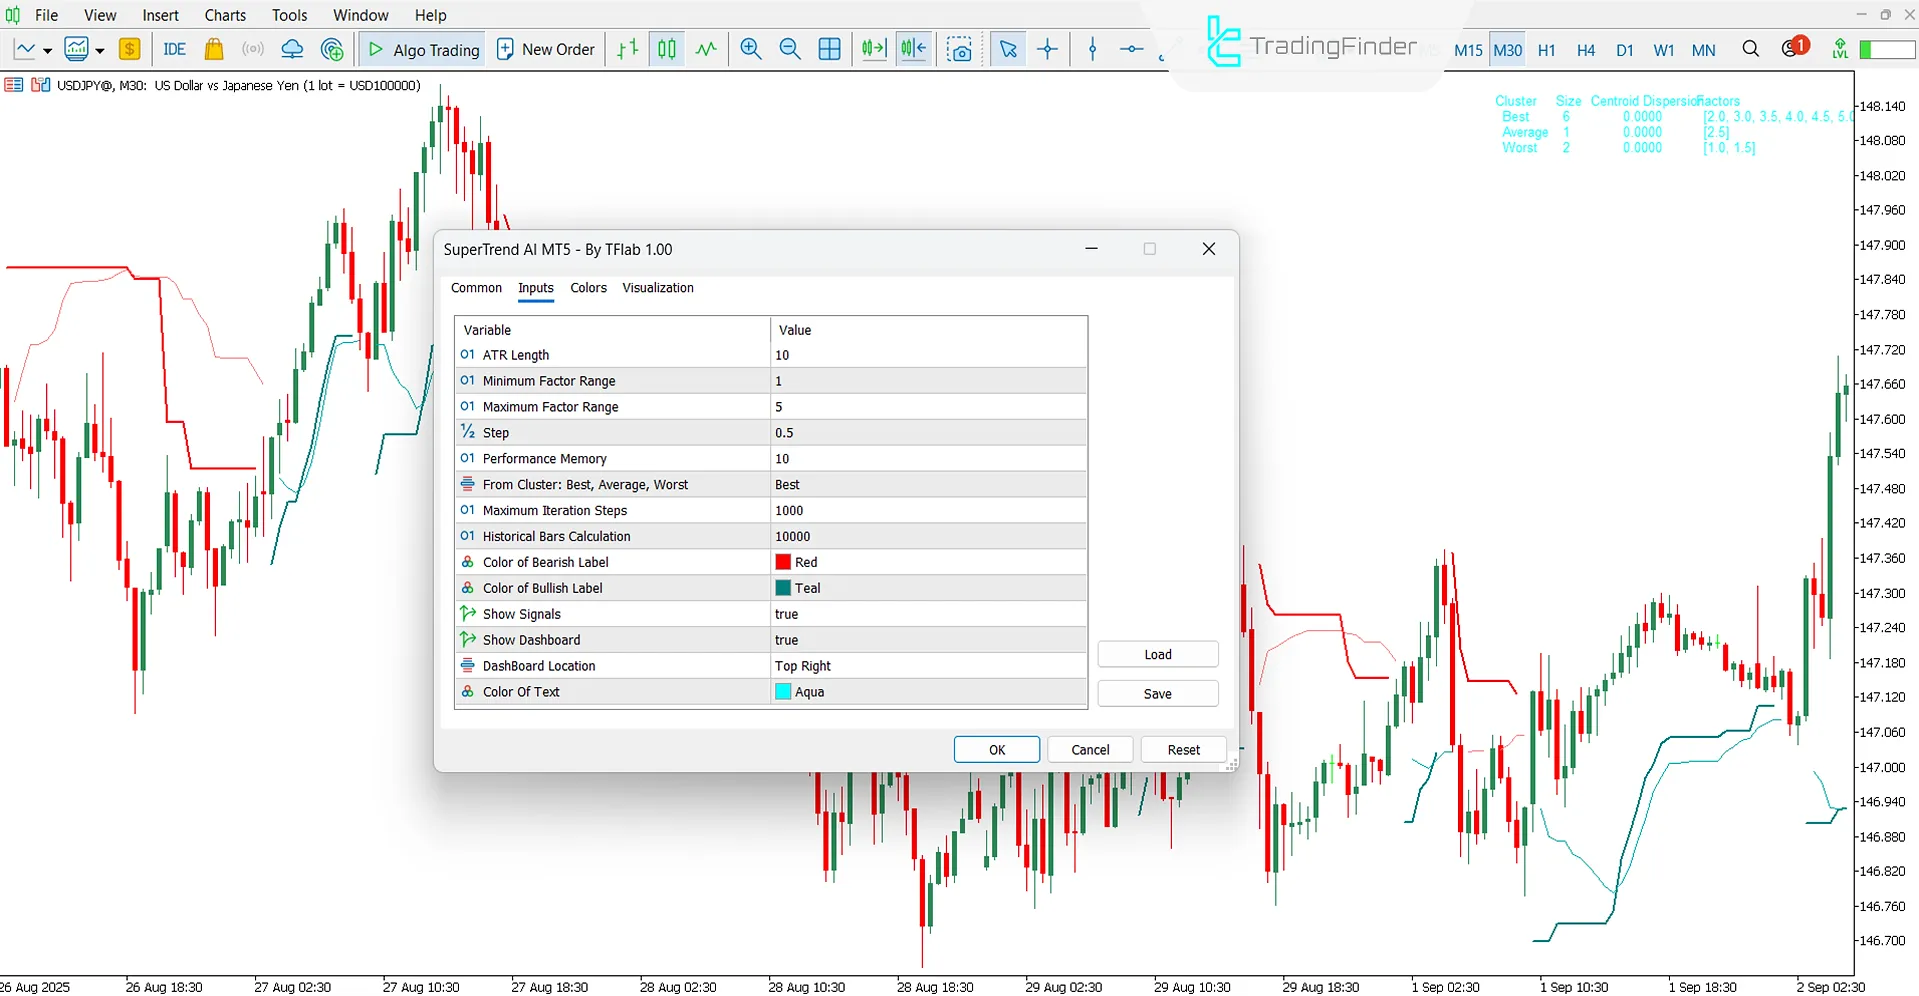Click the Teal bullish label color swatch

782,587
